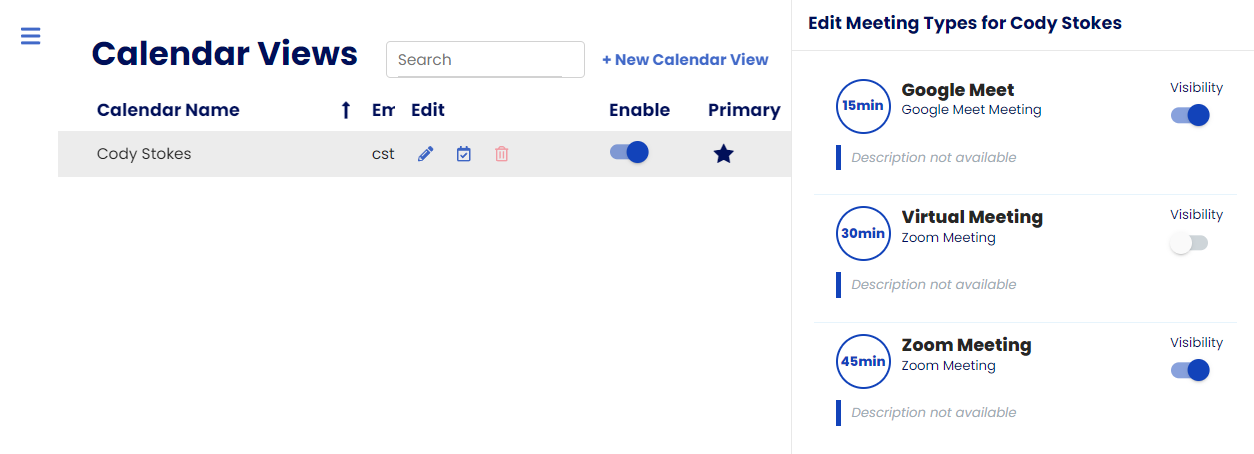Toggle Enable switch for Cody Stokes

coord(629,152)
